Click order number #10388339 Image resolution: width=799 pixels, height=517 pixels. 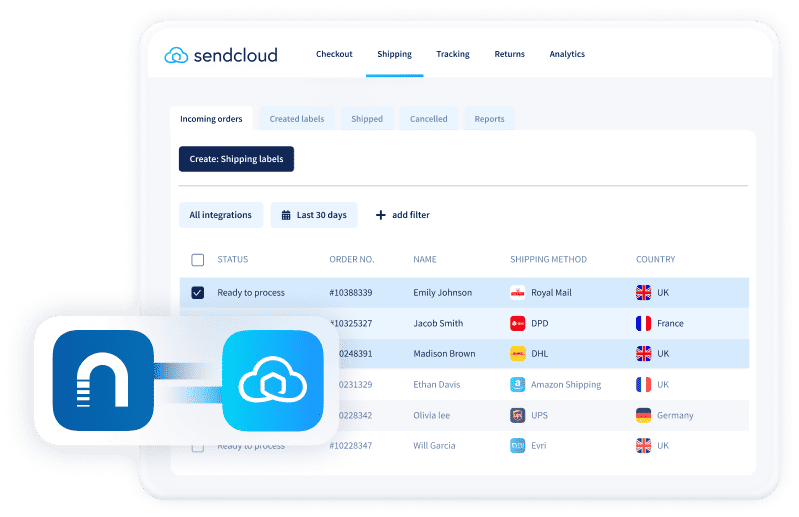tap(351, 292)
